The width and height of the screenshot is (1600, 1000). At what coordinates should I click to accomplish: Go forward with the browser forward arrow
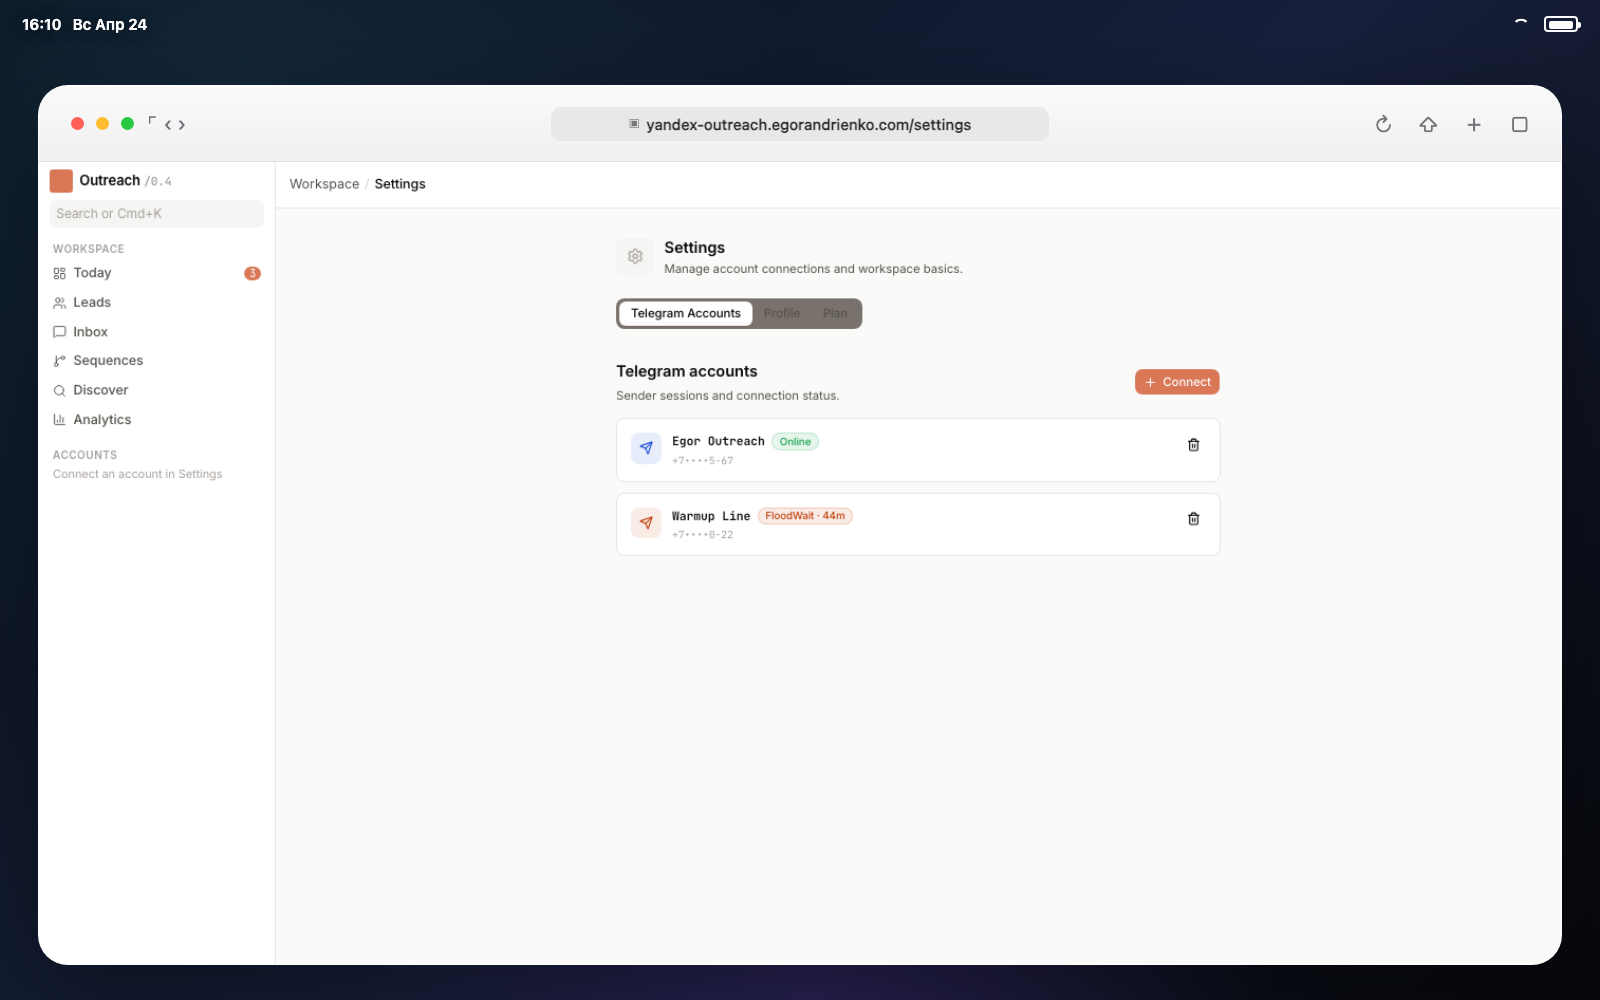coord(182,125)
